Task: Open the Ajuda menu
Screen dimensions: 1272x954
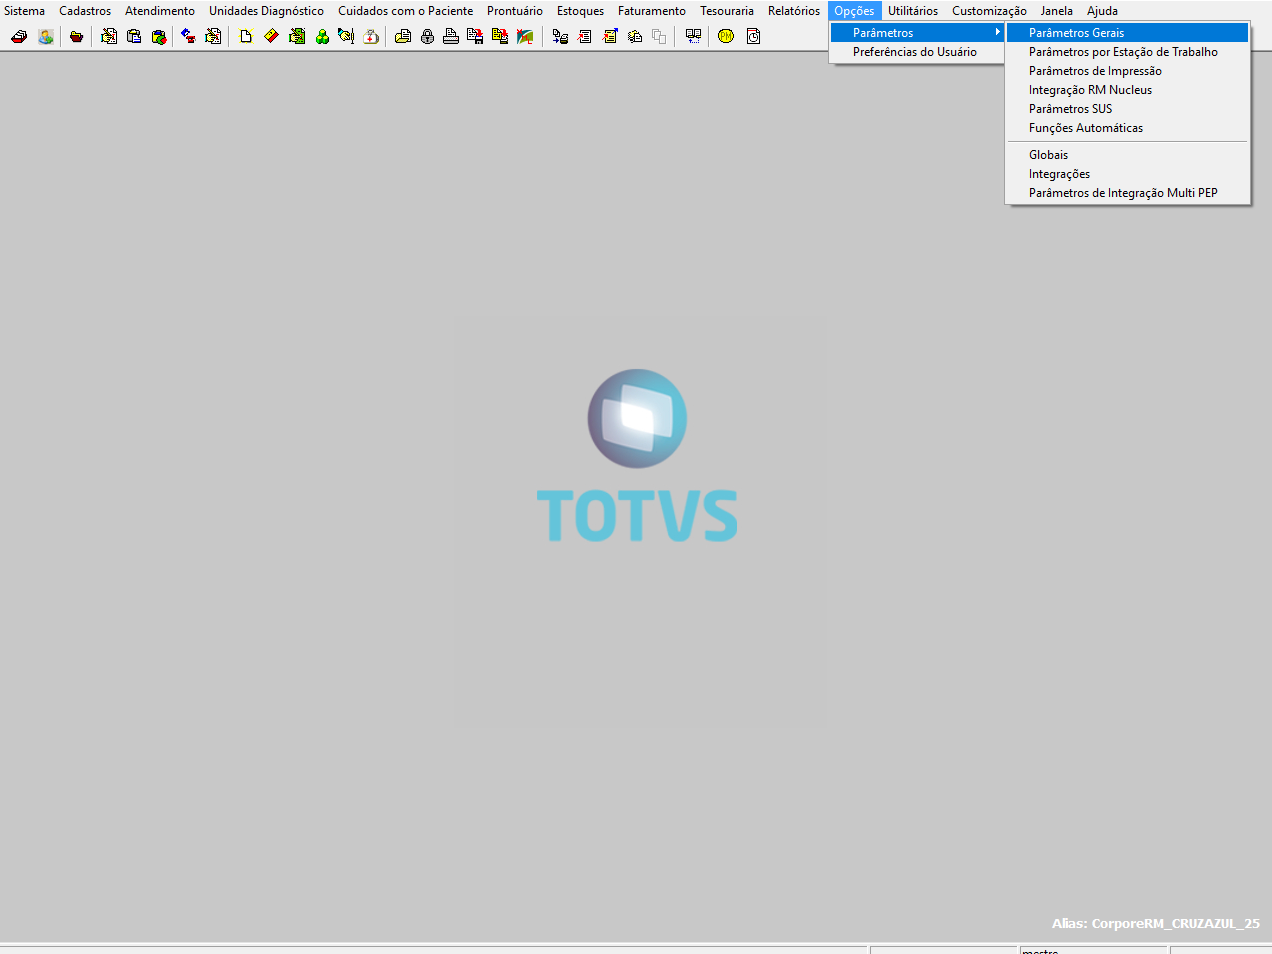Action: (1102, 11)
